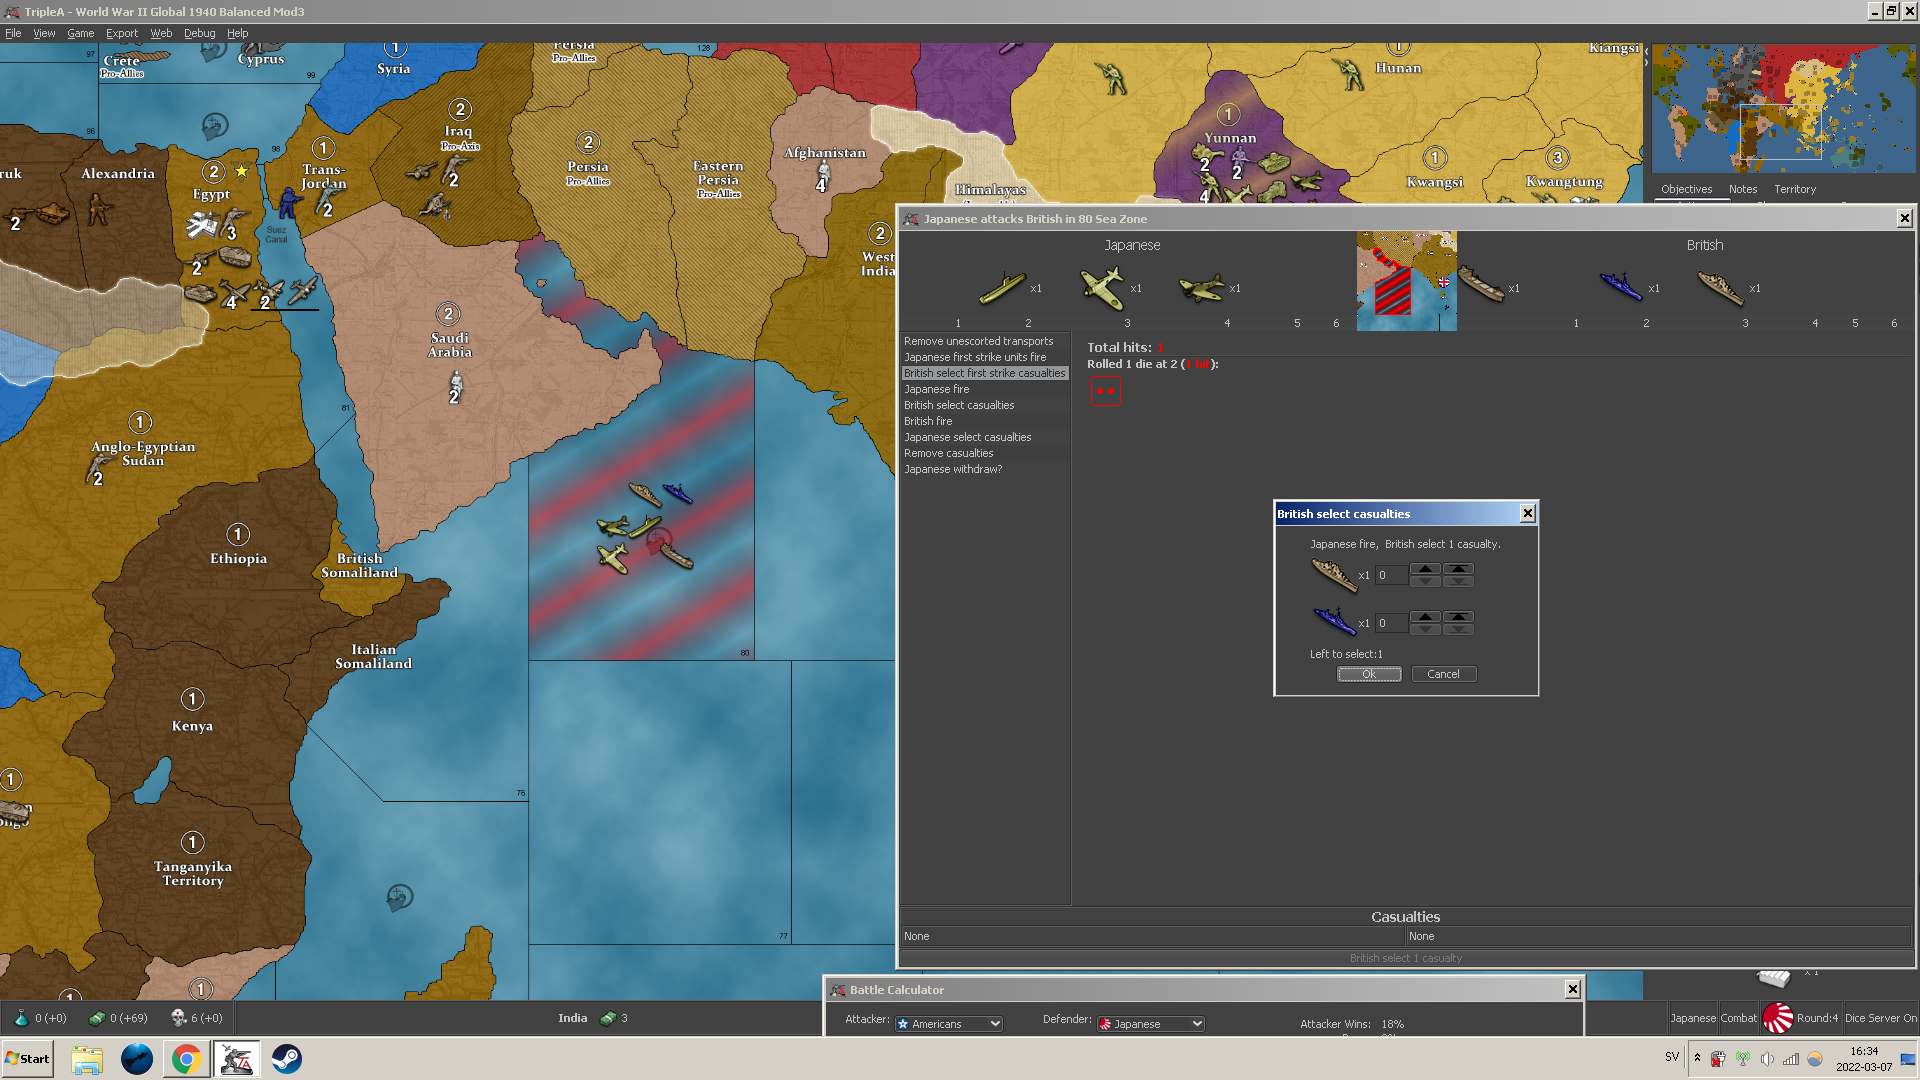Select 'Japanese select casualties' battle step
Screen dimensions: 1920x1080
tap(985, 437)
